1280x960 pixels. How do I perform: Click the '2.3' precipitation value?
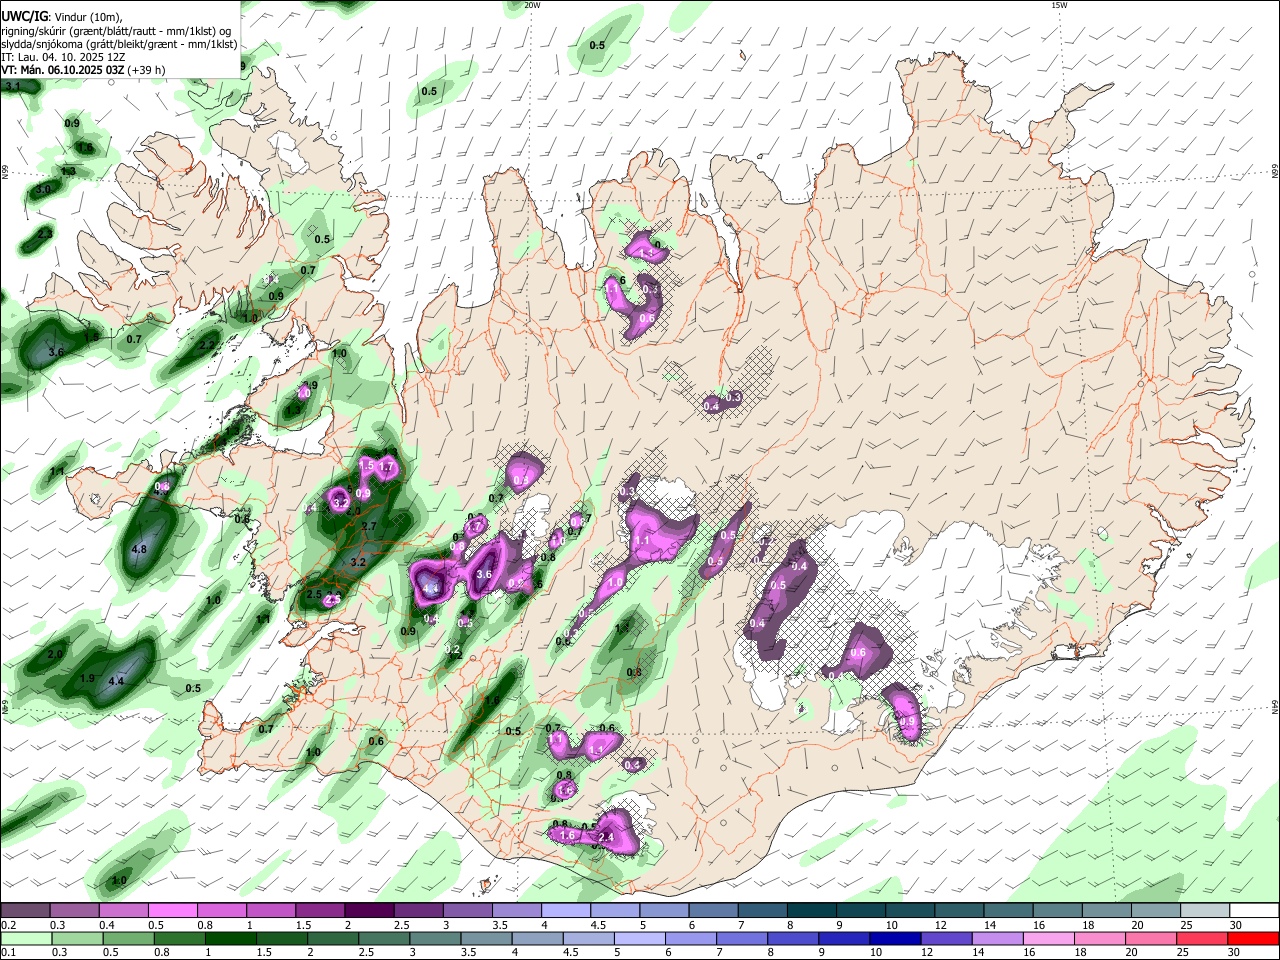(45, 234)
